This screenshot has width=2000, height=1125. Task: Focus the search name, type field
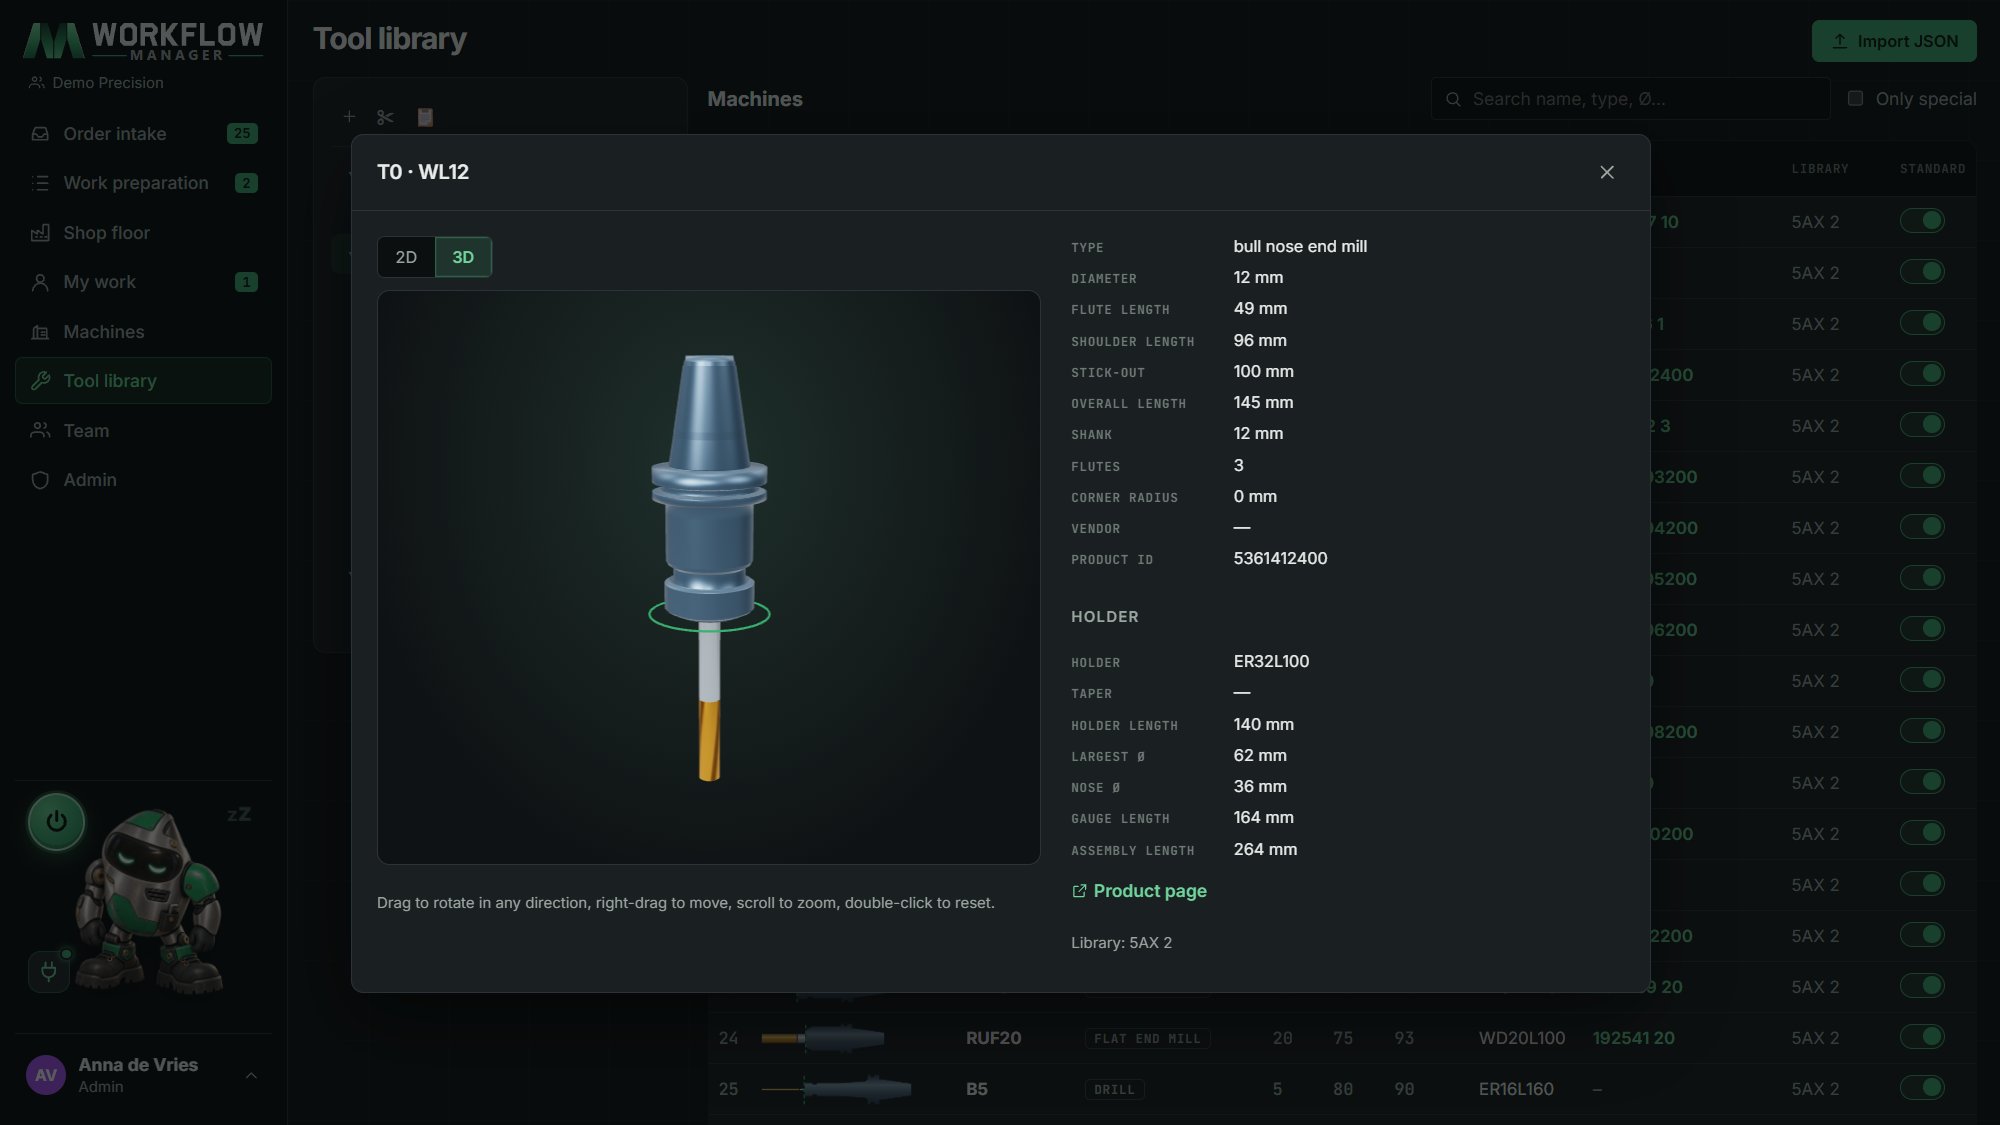coord(1630,99)
